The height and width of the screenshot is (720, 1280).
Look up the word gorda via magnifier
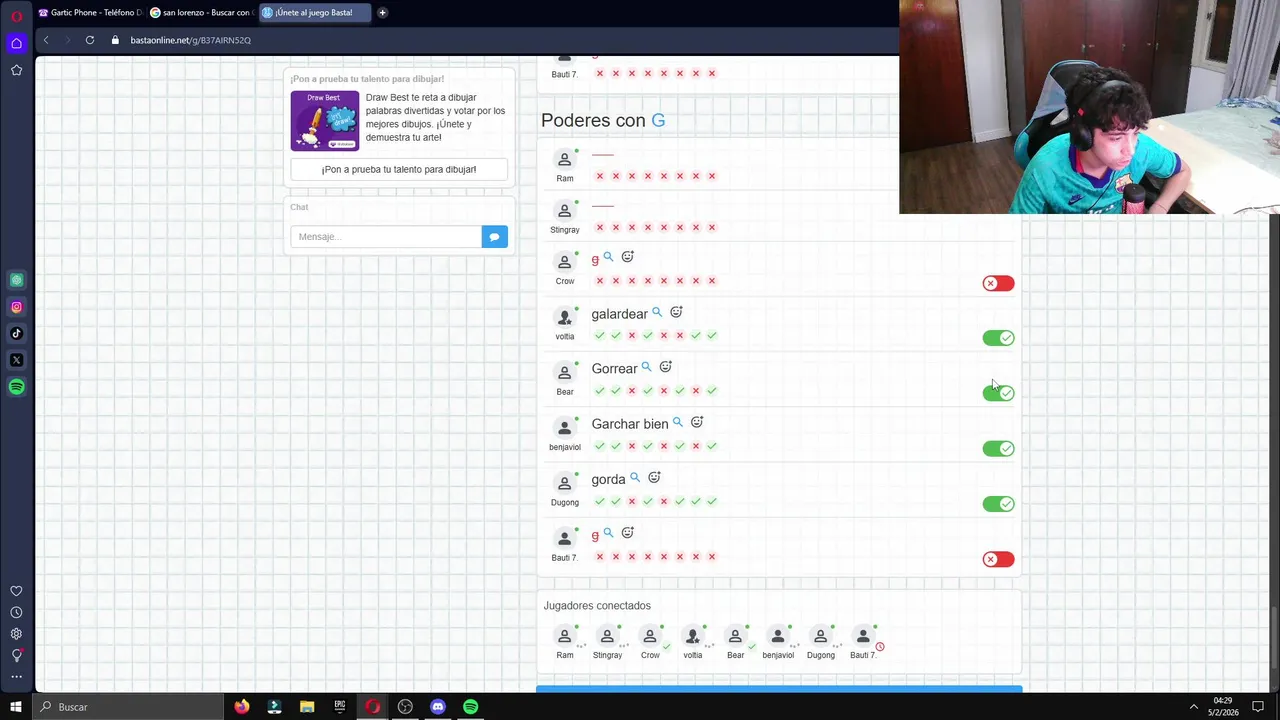(x=635, y=478)
